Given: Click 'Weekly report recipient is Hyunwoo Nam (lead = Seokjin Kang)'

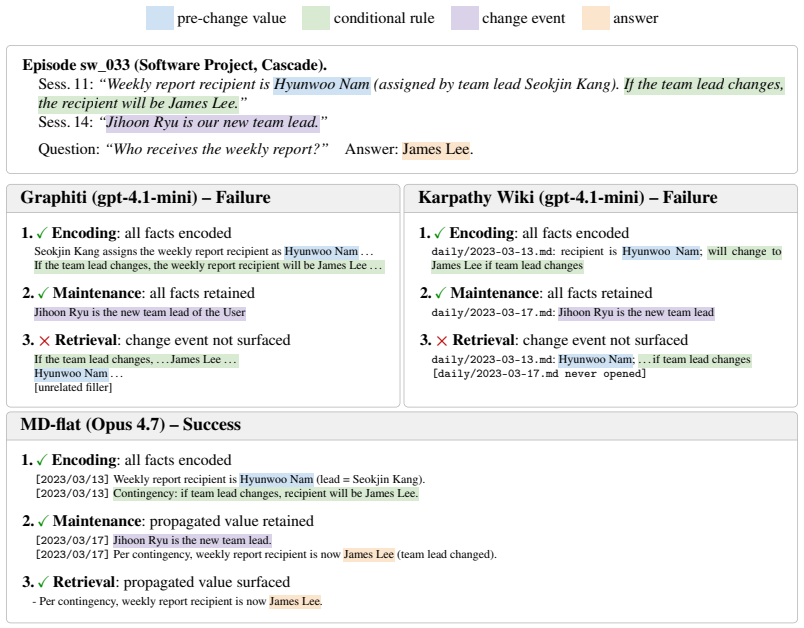Looking at the screenshot, I should [269, 479].
